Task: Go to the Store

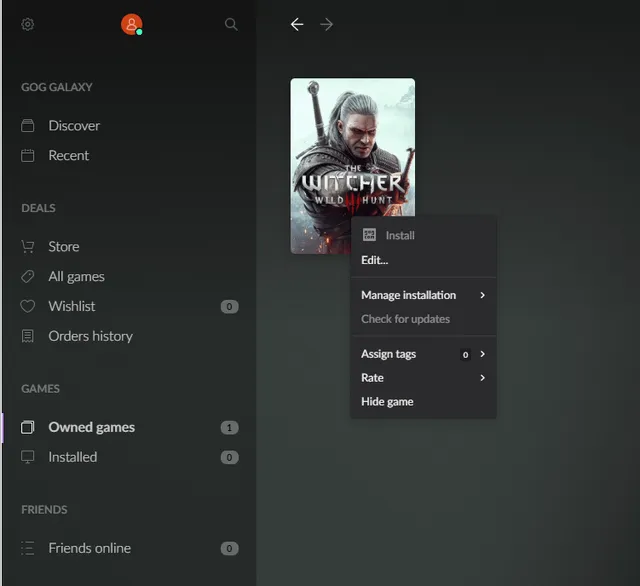Action: pyautogui.click(x=64, y=246)
